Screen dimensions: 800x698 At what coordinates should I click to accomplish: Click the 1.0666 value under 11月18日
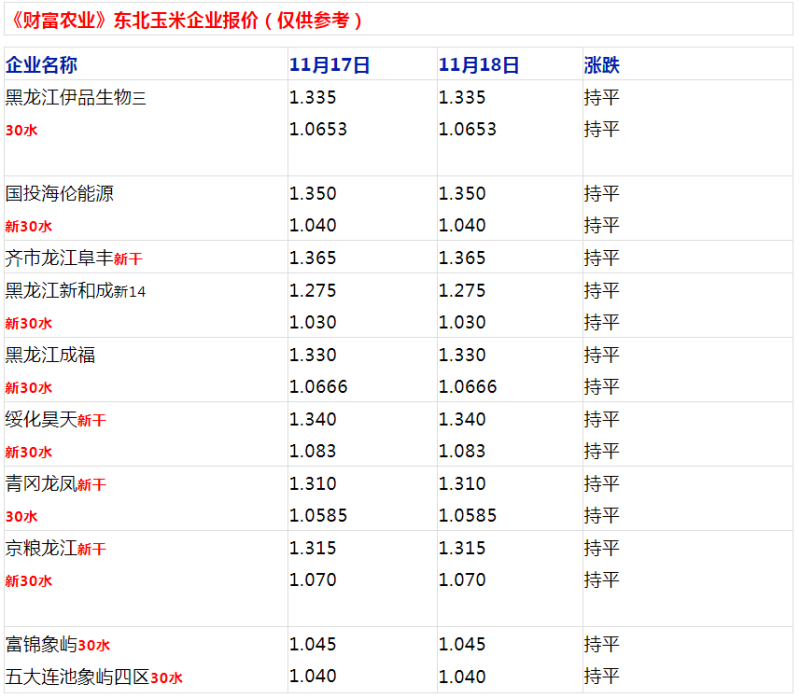467,387
